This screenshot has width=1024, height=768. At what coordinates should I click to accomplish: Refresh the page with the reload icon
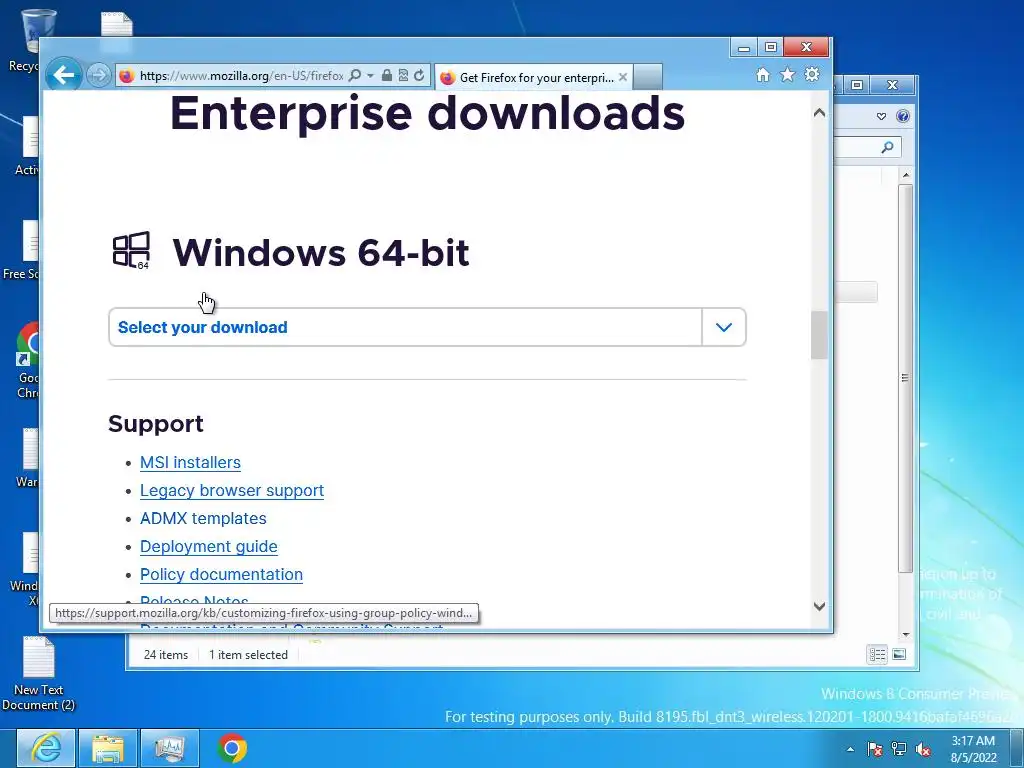click(x=419, y=76)
